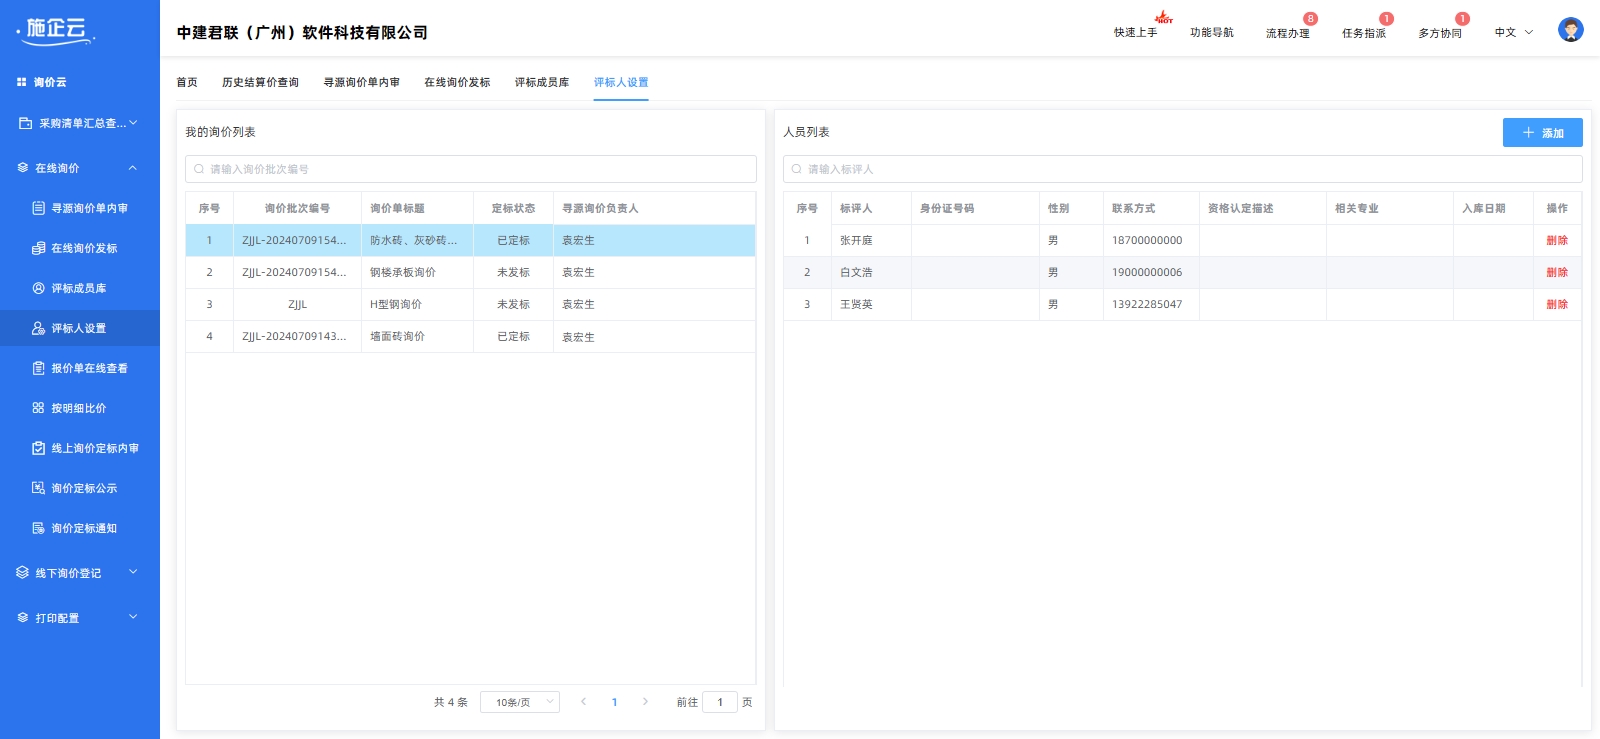Viewport: 1600px width, 739px height.
Task: Open the 中文 language dropdown
Action: [1513, 33]
